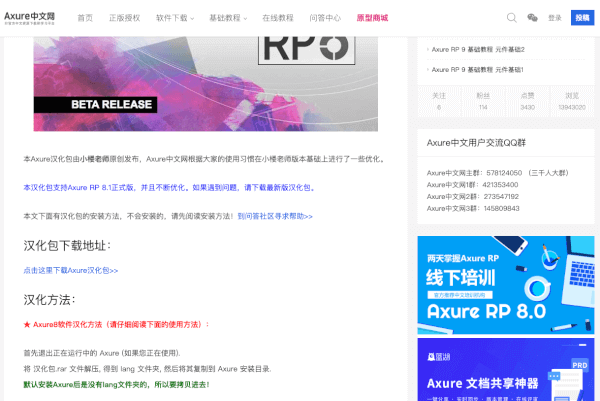
Task: Click the 登录 login link
Action: pyautogui.click(x=554, y=18)
